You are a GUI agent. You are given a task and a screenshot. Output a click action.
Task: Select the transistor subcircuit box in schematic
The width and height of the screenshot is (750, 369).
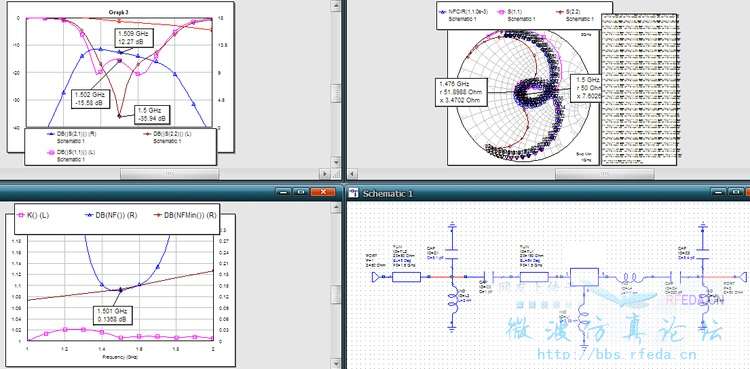(x=584, y=277)
